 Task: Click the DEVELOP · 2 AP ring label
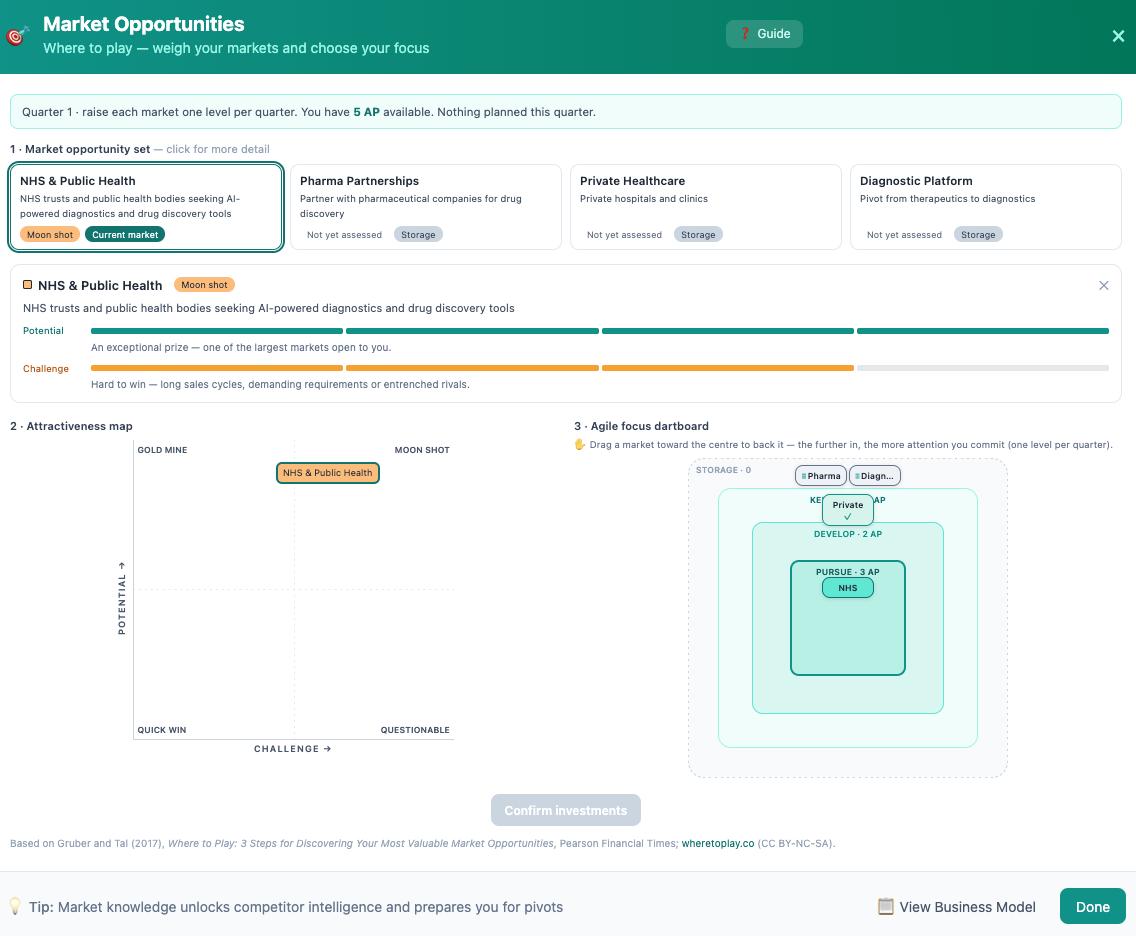coord(848,534)
